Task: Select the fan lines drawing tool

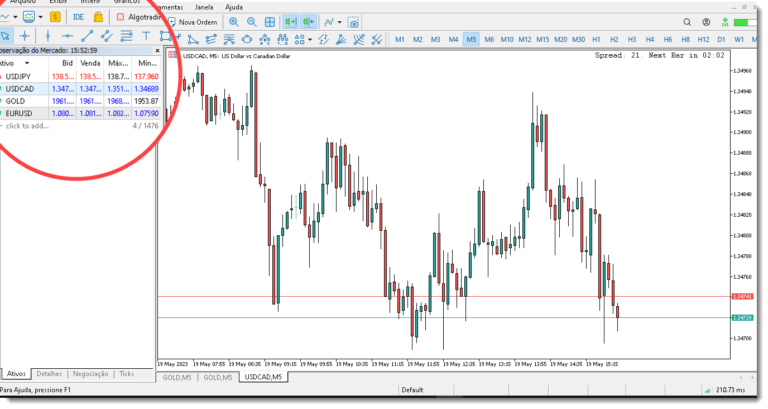Action: (x=341, y=39)
